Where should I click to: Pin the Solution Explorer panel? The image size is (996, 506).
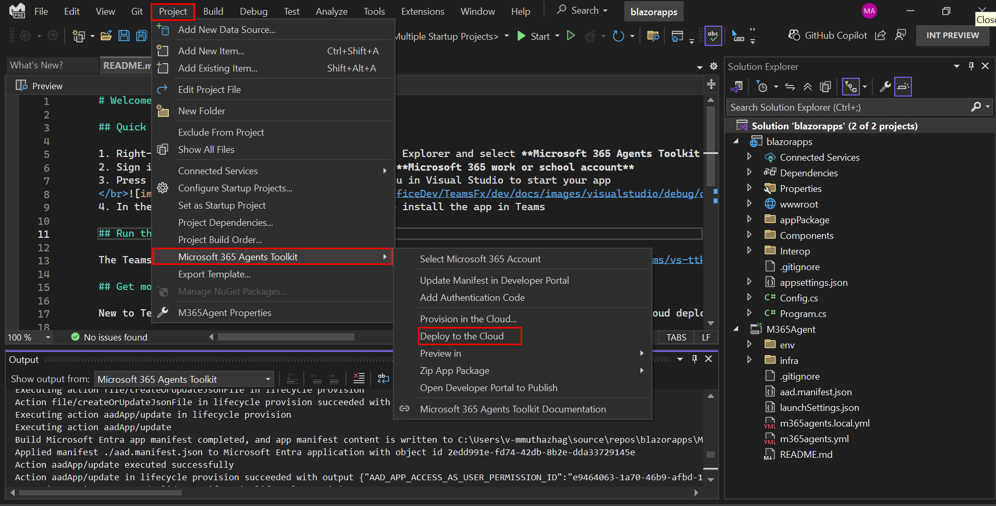(971, 66)
